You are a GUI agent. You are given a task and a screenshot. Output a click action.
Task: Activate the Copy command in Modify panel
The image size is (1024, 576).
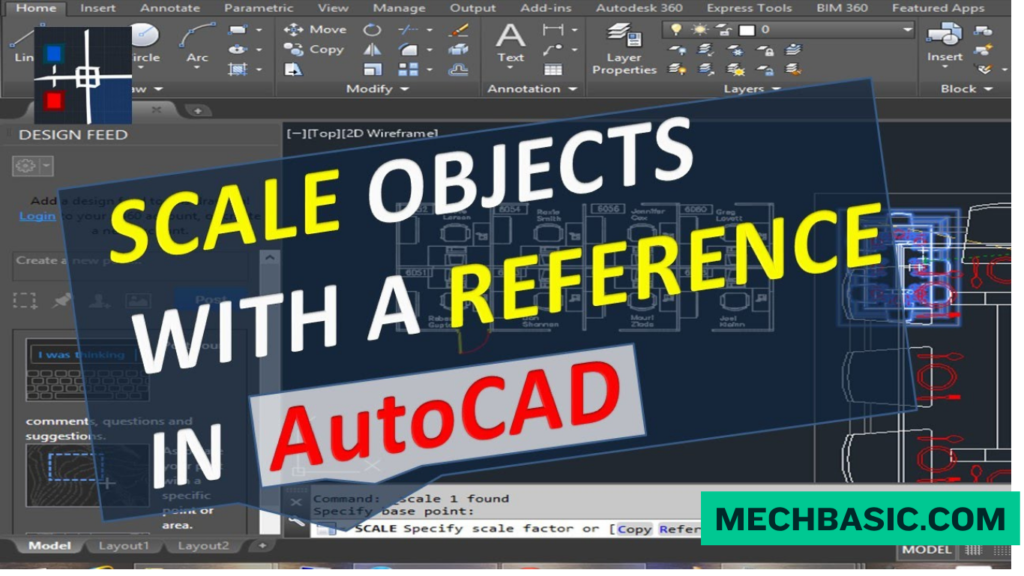314,50
